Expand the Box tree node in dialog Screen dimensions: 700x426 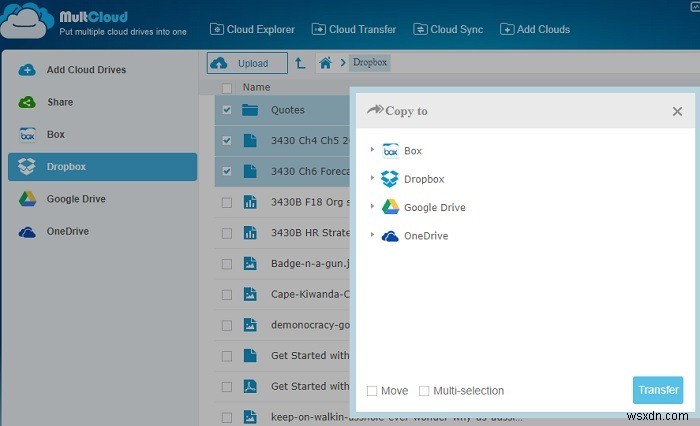pyautogui.click(x=372, y=150)
